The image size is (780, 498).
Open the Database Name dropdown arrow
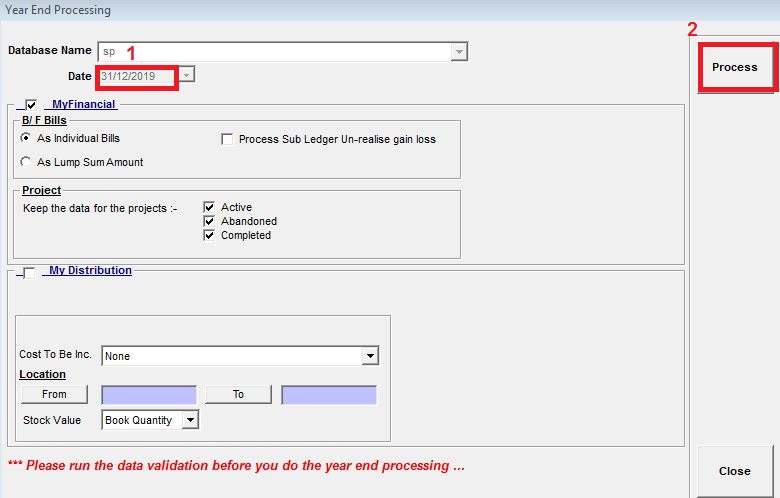459,51
